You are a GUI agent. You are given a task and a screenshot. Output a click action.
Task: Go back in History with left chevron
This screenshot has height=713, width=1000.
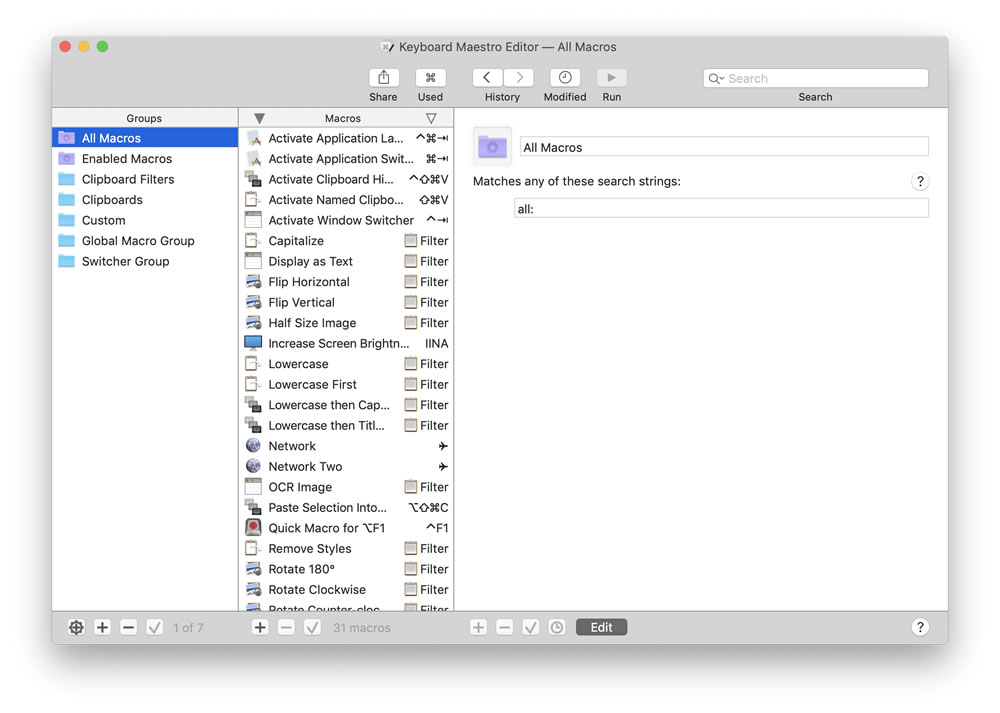[x=487, y=78]
